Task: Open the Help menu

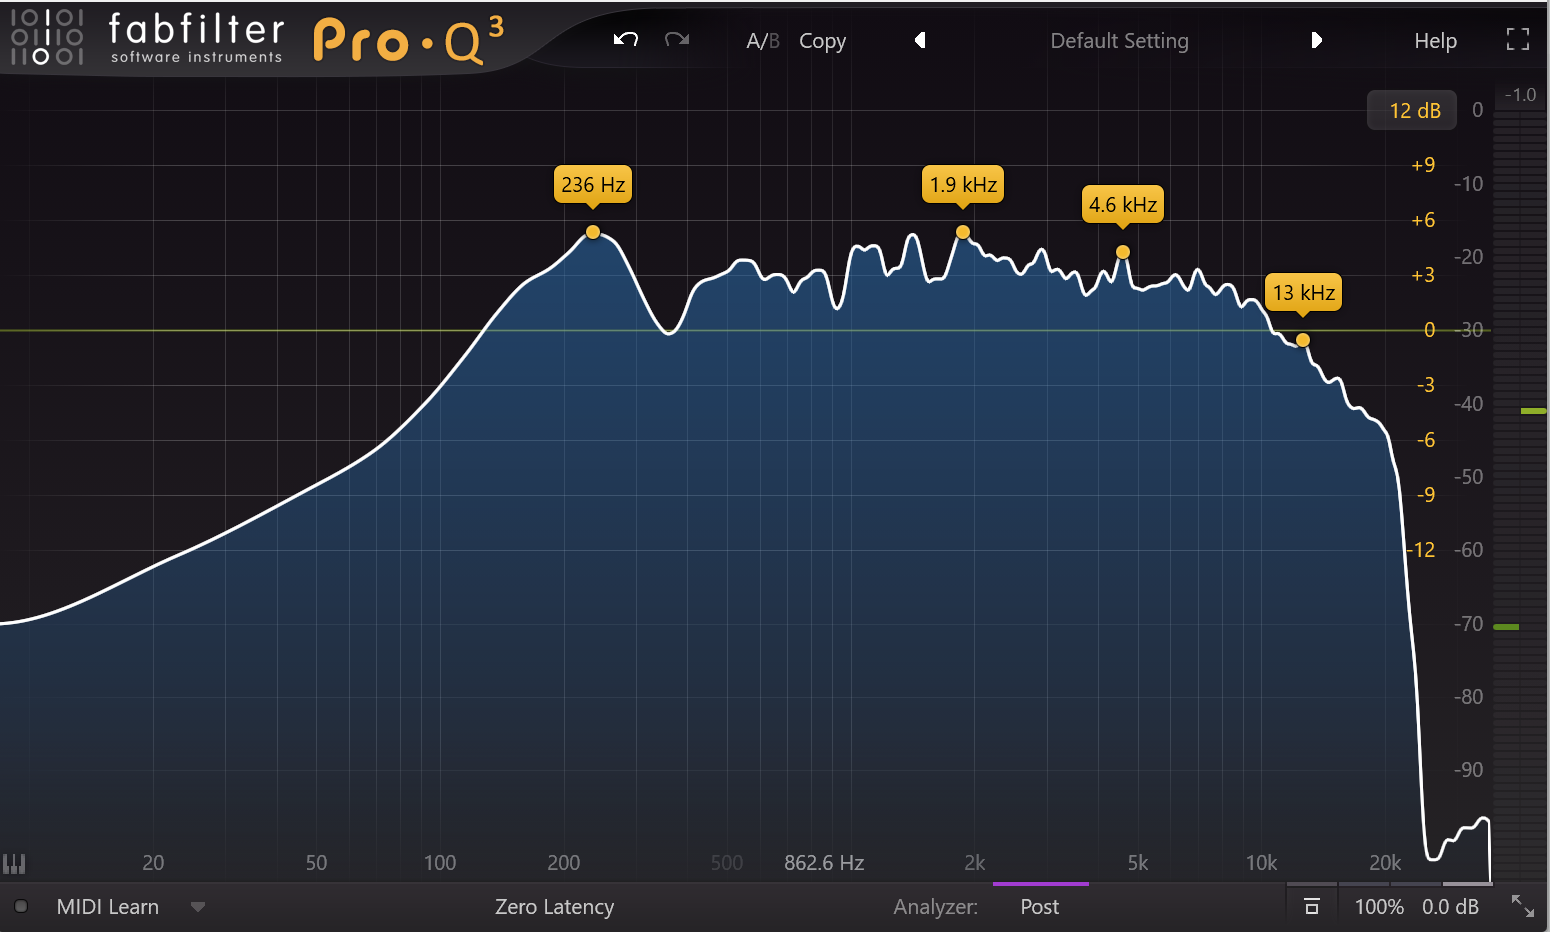Action: tap(1435, 41)
